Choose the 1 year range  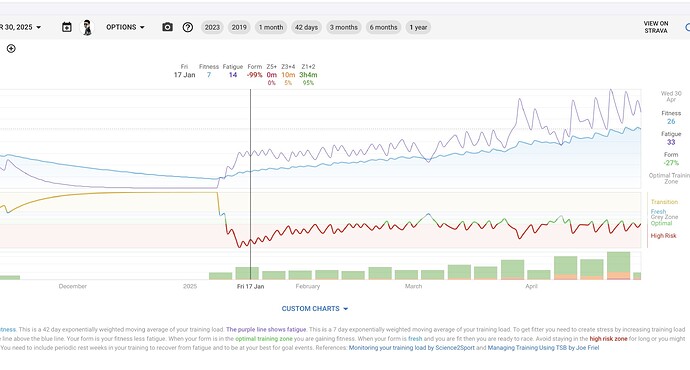pyautogui.click(x=418, y=27)
